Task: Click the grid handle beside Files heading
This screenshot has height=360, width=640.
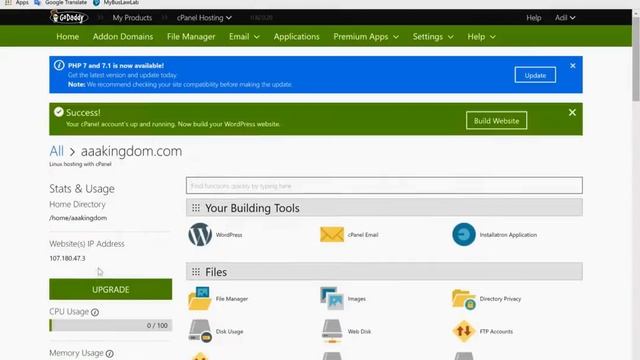Action: [x=196, y=272]
